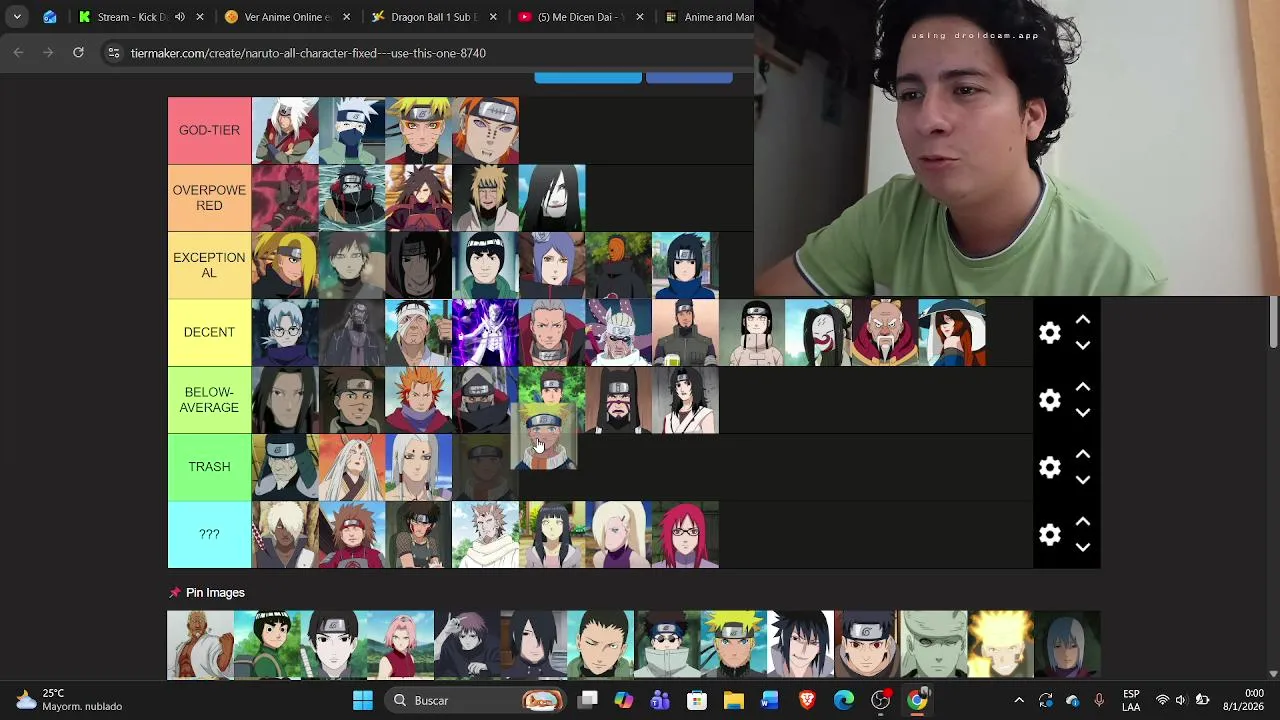Open settings gear for ??? tier
The width and height of the screenshot is (1280, 720).
1049,535
